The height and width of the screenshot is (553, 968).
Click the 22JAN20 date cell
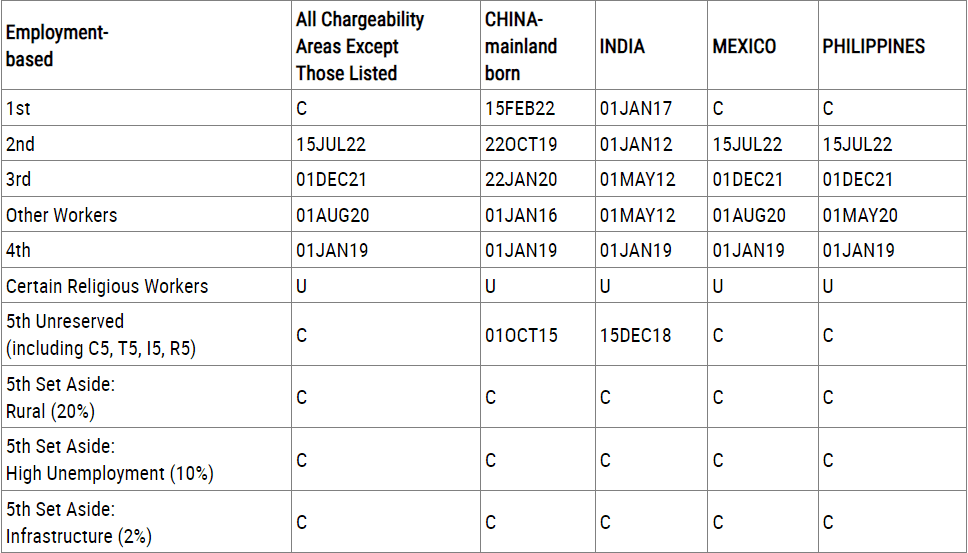[x=521, y=180]
